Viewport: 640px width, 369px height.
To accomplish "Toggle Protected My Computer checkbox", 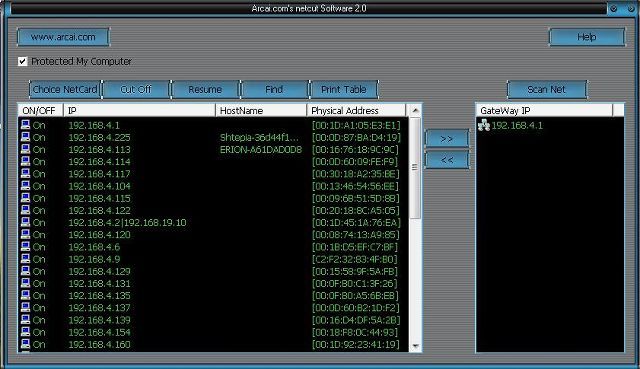I will coord(22,61).
